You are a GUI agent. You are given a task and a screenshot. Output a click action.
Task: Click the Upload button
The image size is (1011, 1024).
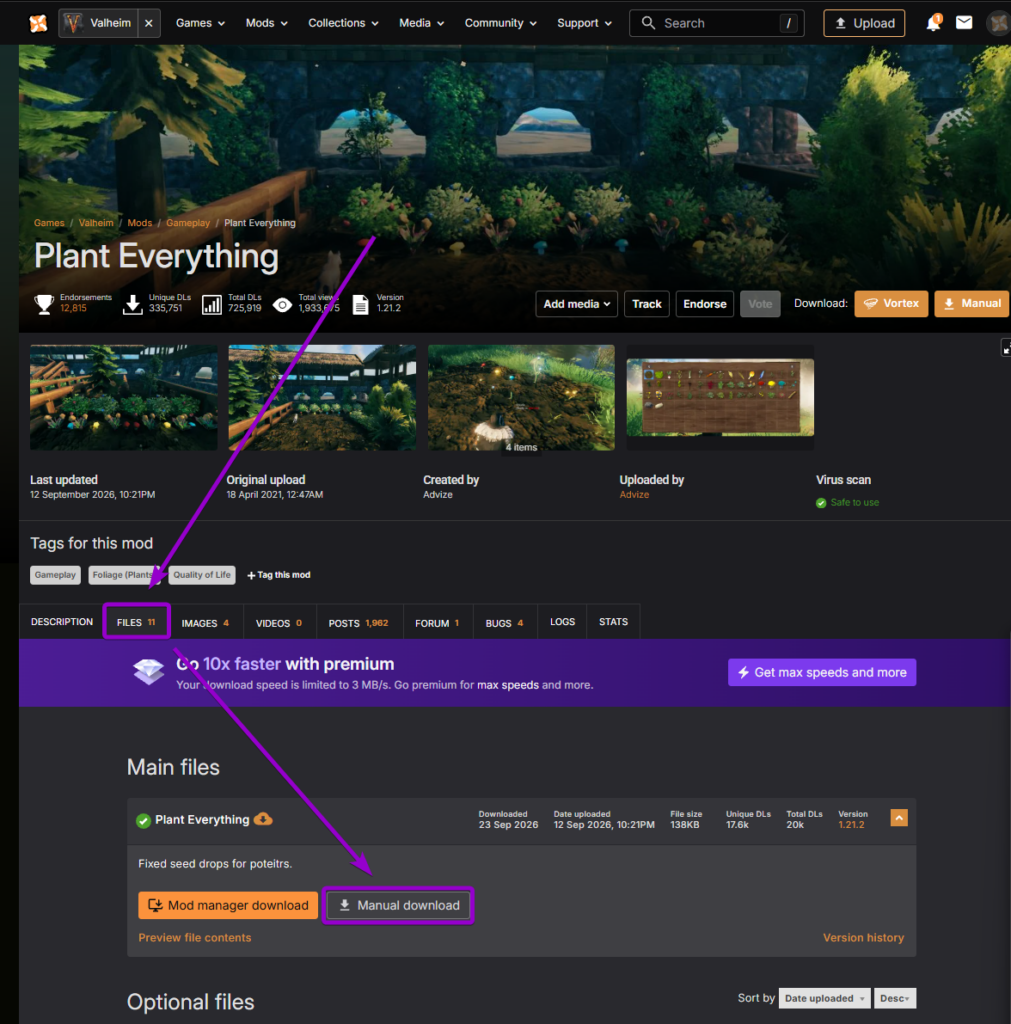tap(864, 24)
